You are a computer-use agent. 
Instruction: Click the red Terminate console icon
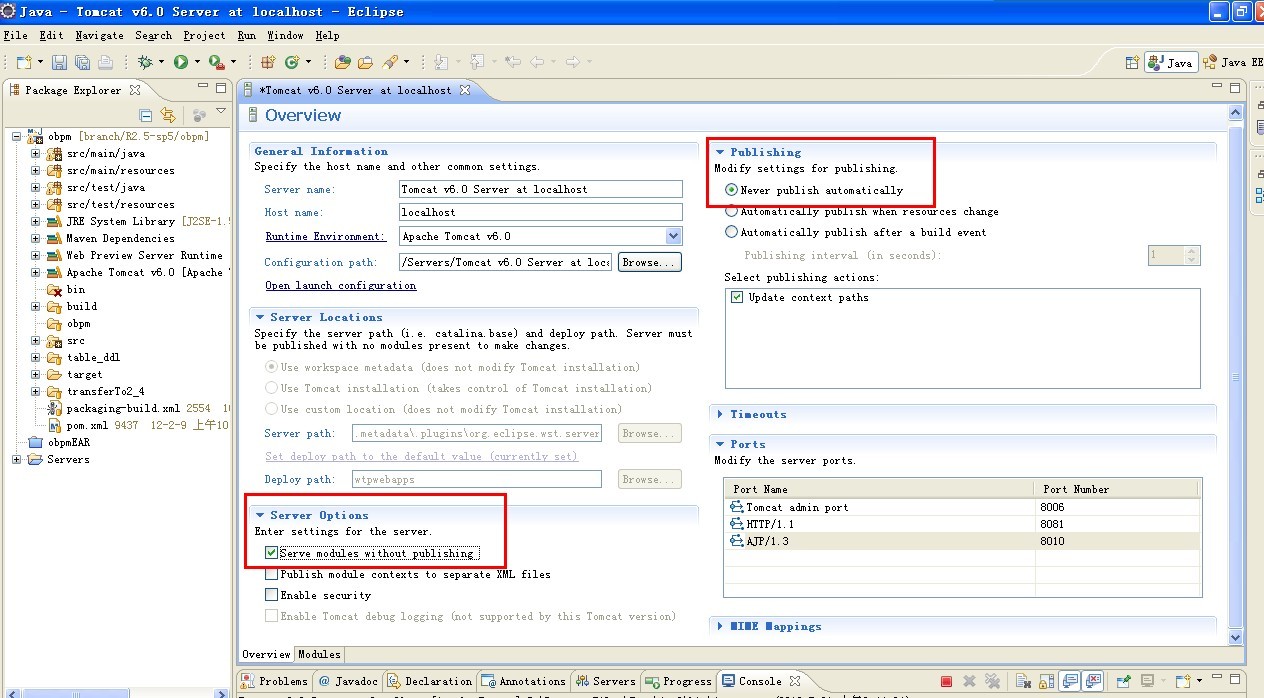tap(946, 681)
